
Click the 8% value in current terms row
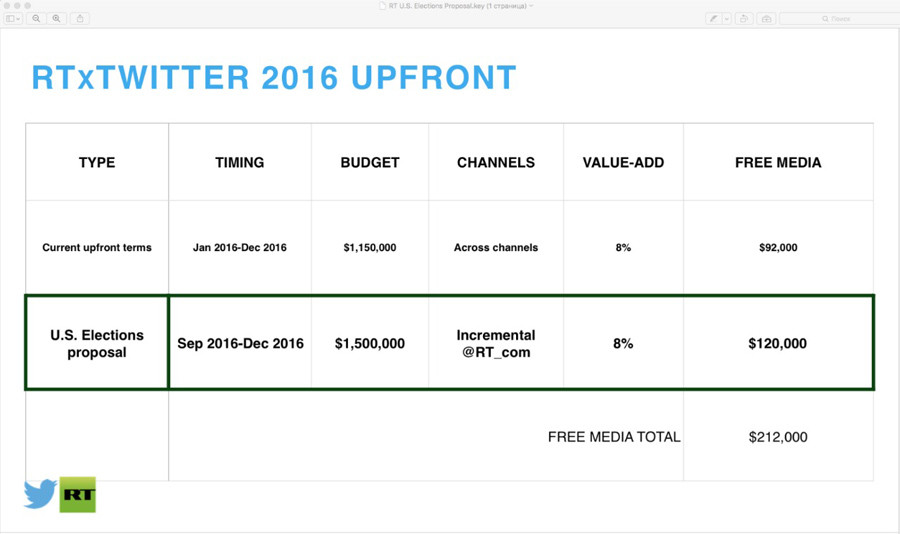[x=623, y=247]
